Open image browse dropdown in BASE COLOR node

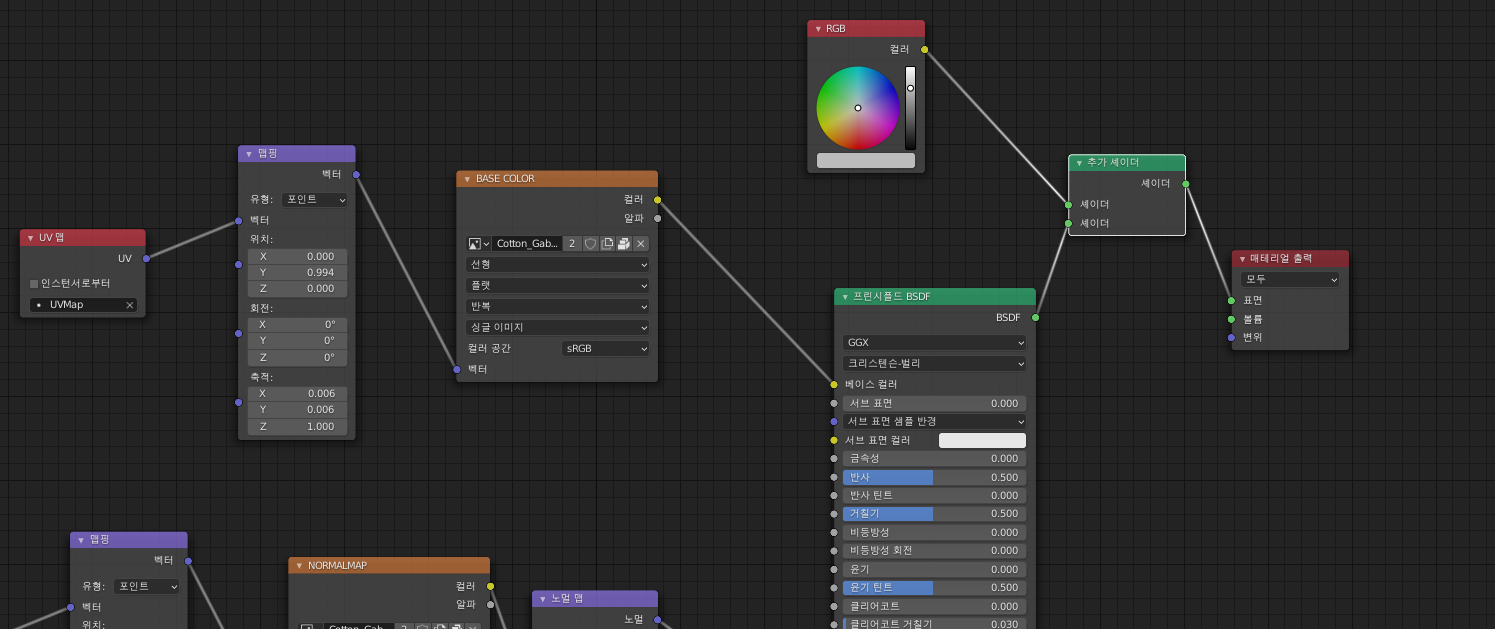point(478,243)
